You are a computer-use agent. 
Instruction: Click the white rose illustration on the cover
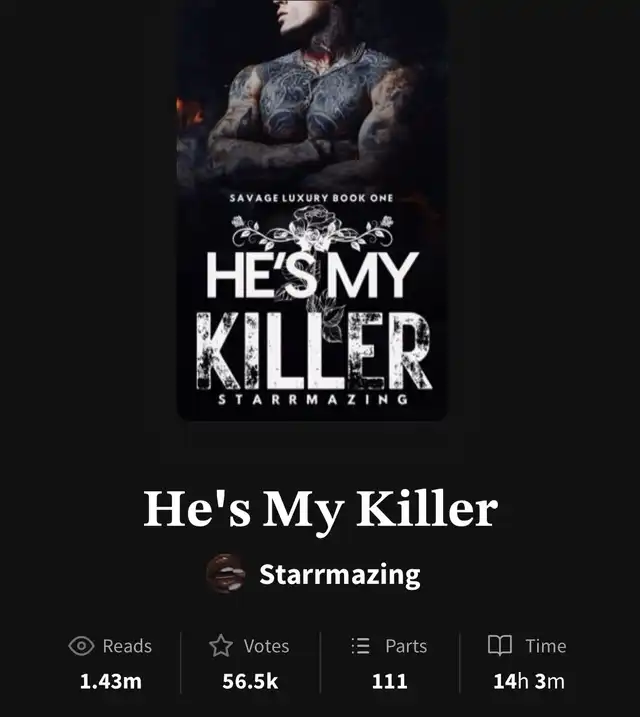pos(312,227)
